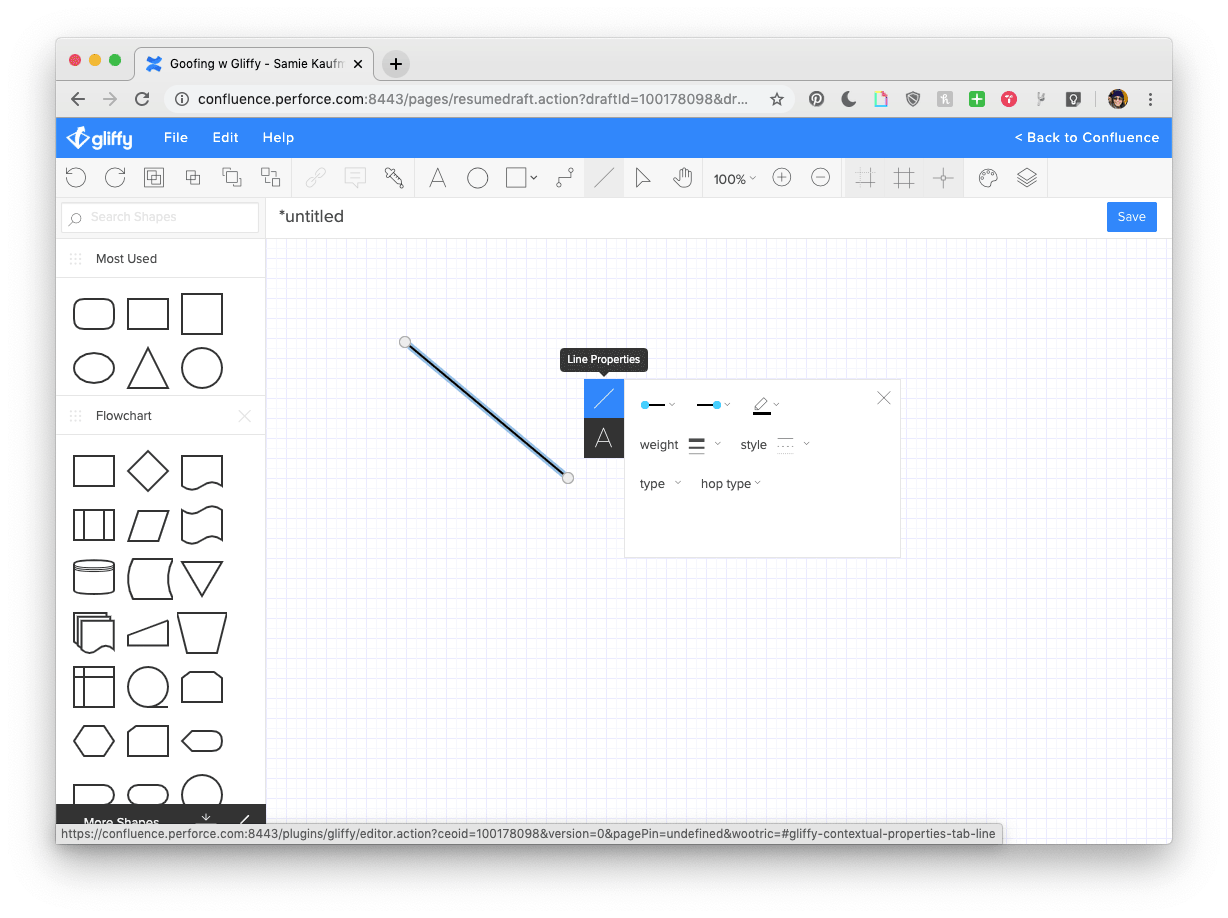This screenshot has height=918, width=1228.
Task: Open the File menu
Action: pos(176,137)
